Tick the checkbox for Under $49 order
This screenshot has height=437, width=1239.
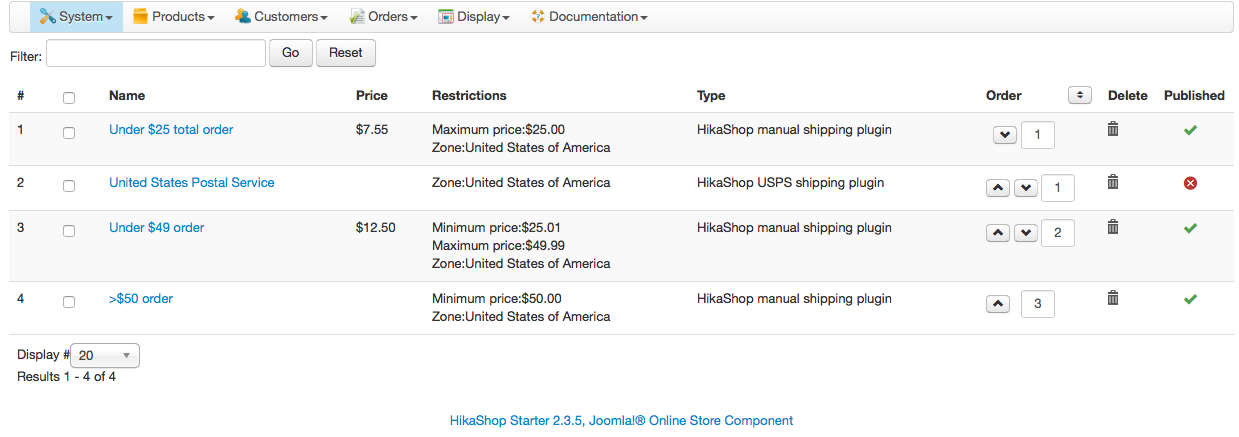pos(69,231)
